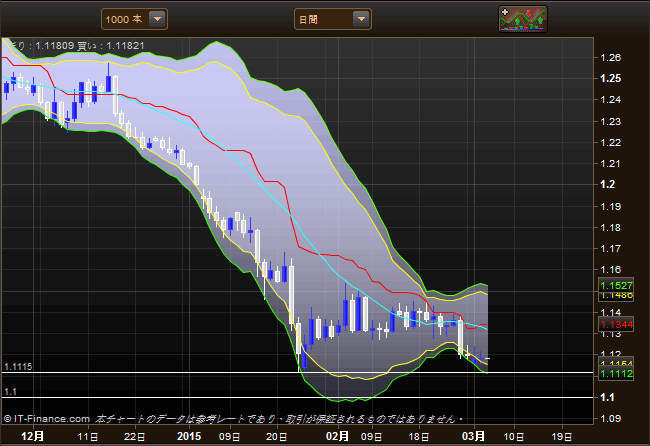Click the 2015 date axis label
The height and width of the screenshot is (446, 650).
coord(189,436)
